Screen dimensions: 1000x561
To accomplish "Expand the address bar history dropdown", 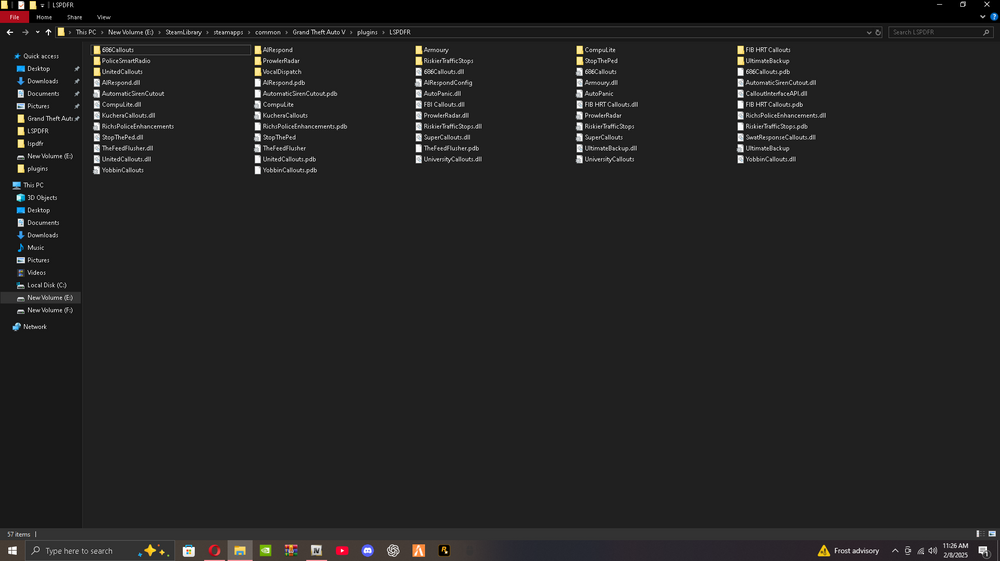I will tap(869, 32).
